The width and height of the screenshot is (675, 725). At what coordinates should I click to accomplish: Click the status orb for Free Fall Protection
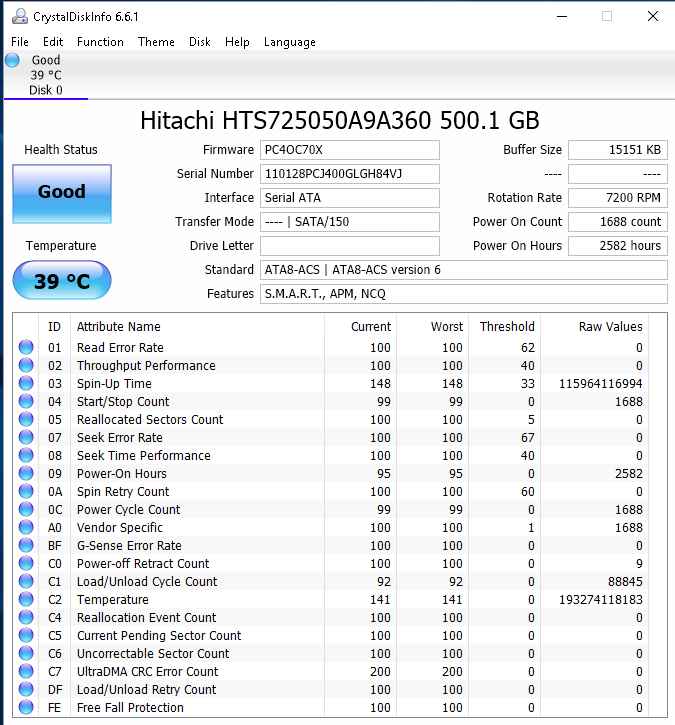[26, 707]
